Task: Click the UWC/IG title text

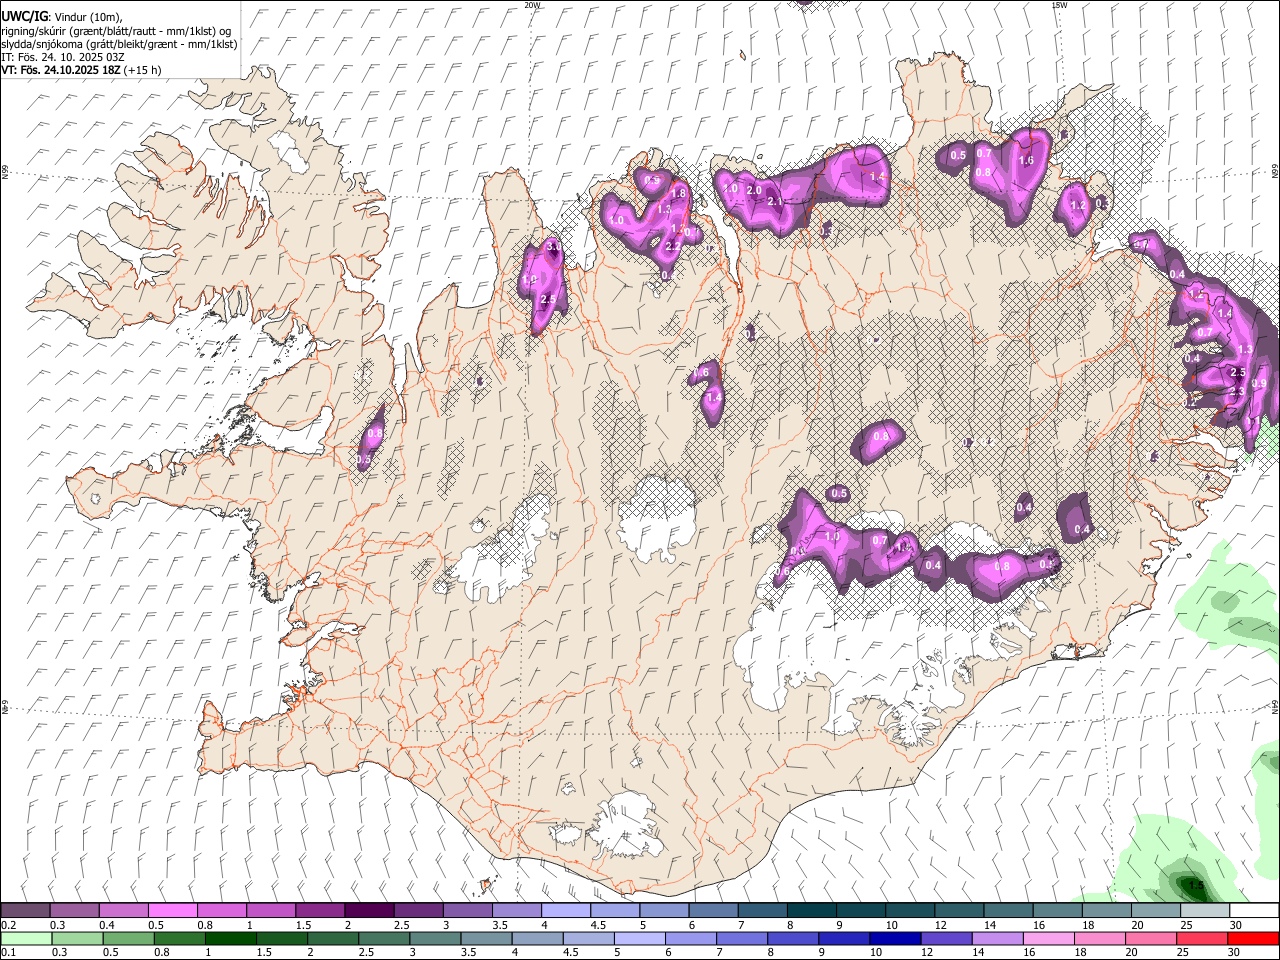Action: [24, 16]
